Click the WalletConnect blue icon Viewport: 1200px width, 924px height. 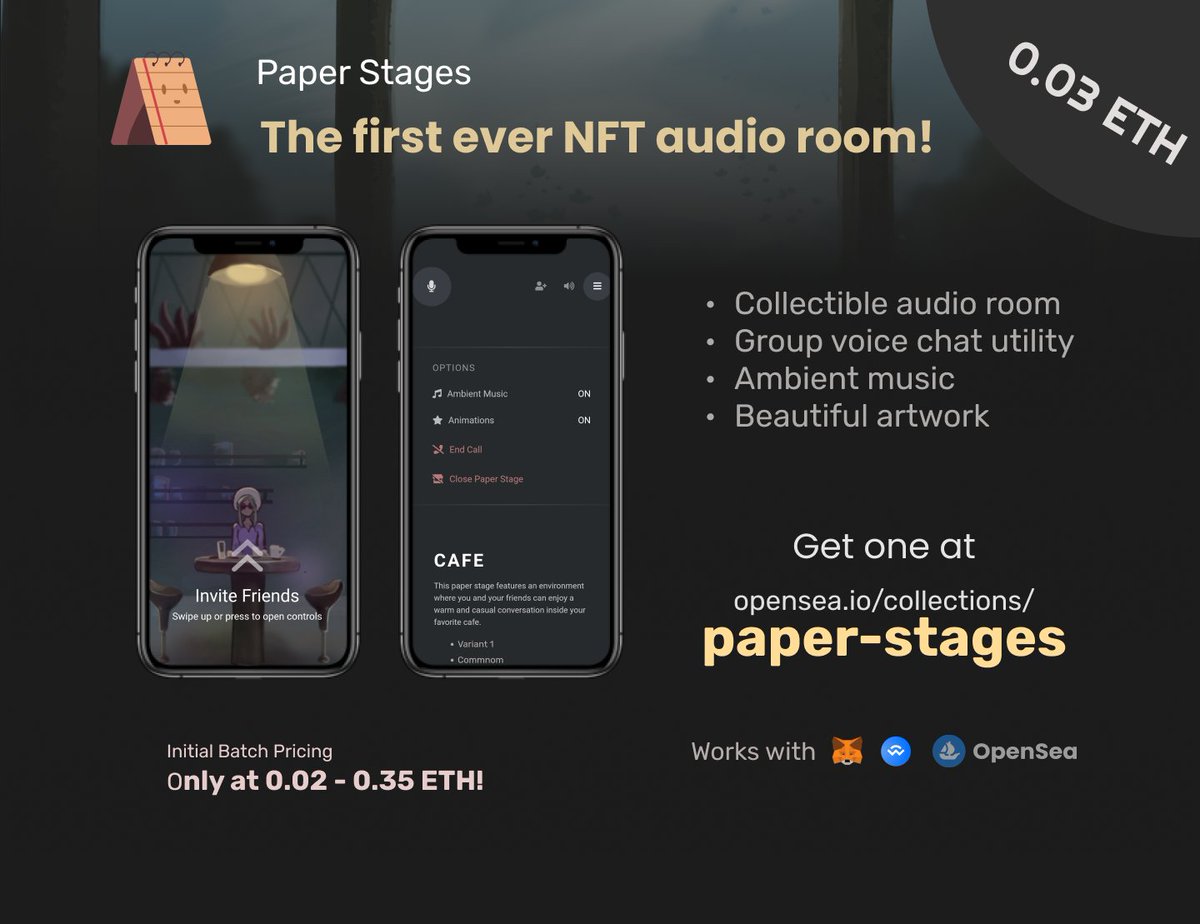[896, 751]
